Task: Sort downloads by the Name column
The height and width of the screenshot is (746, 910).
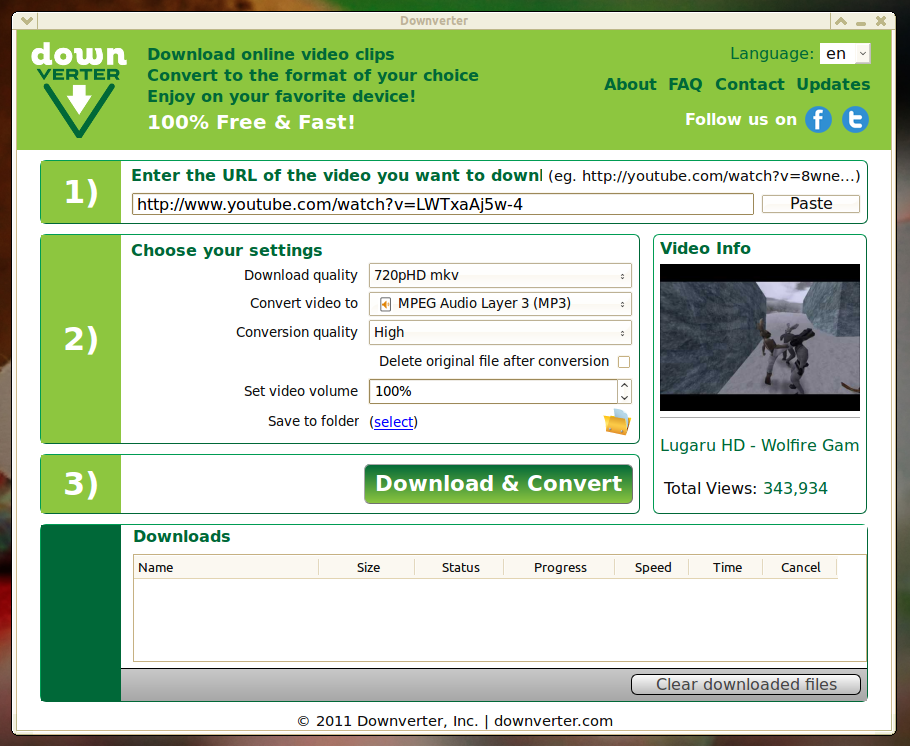Action: pyautogui.click(x=226, y=567)
